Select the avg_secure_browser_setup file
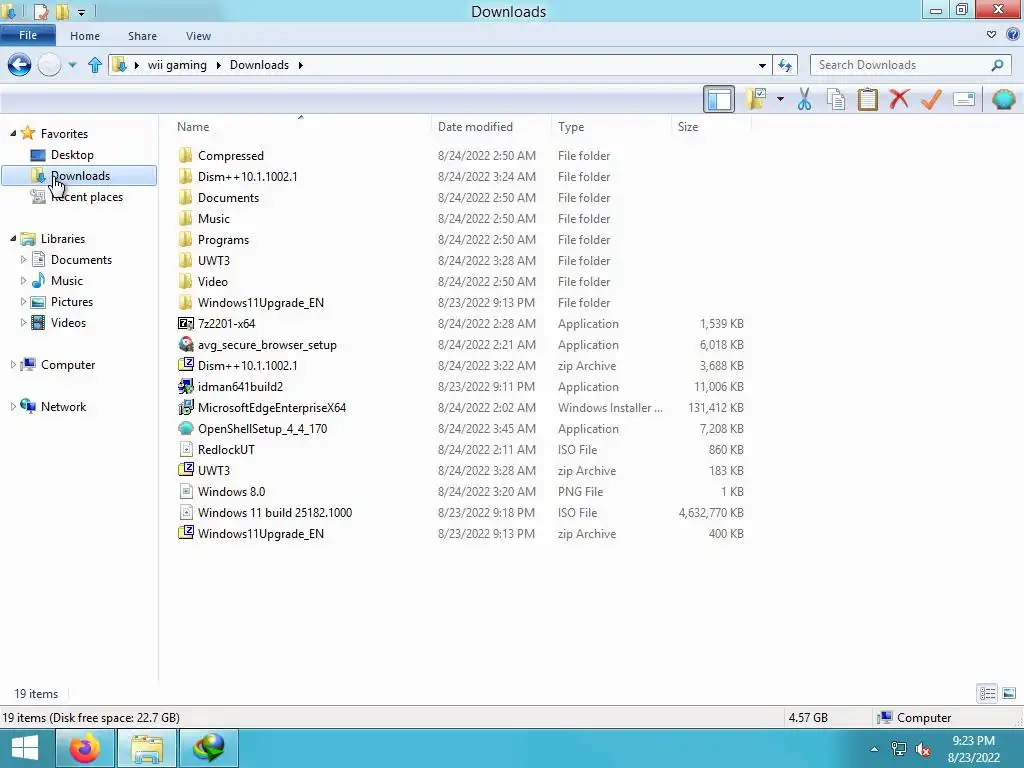1024x768 pixels. coord(267,345)
